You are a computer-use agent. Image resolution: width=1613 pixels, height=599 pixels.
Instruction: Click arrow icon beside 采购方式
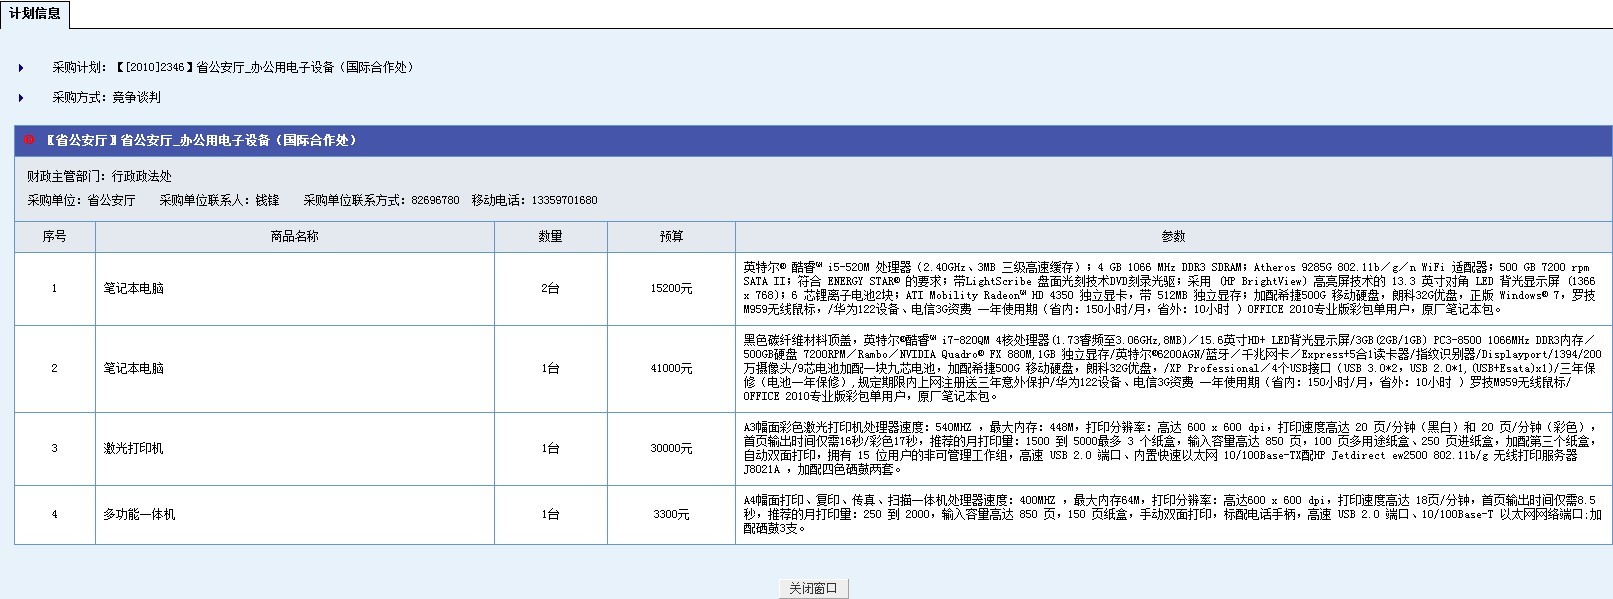point(21,98)
